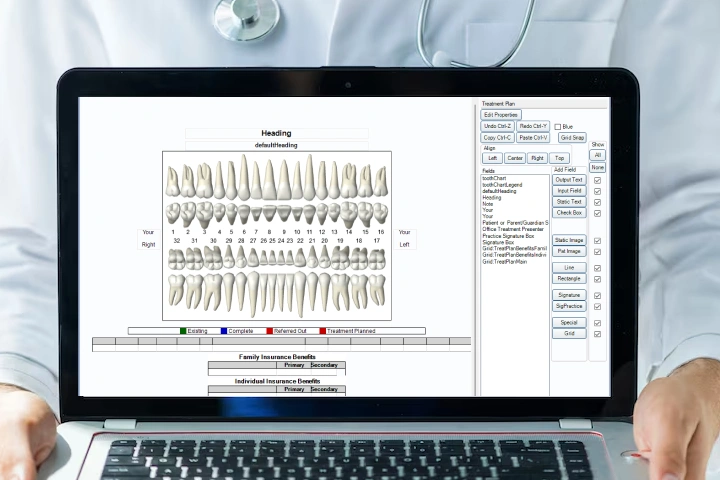Select toothChartLegend in the Fields list
This screenshot has width=720, height=480.
pos(503,185)
